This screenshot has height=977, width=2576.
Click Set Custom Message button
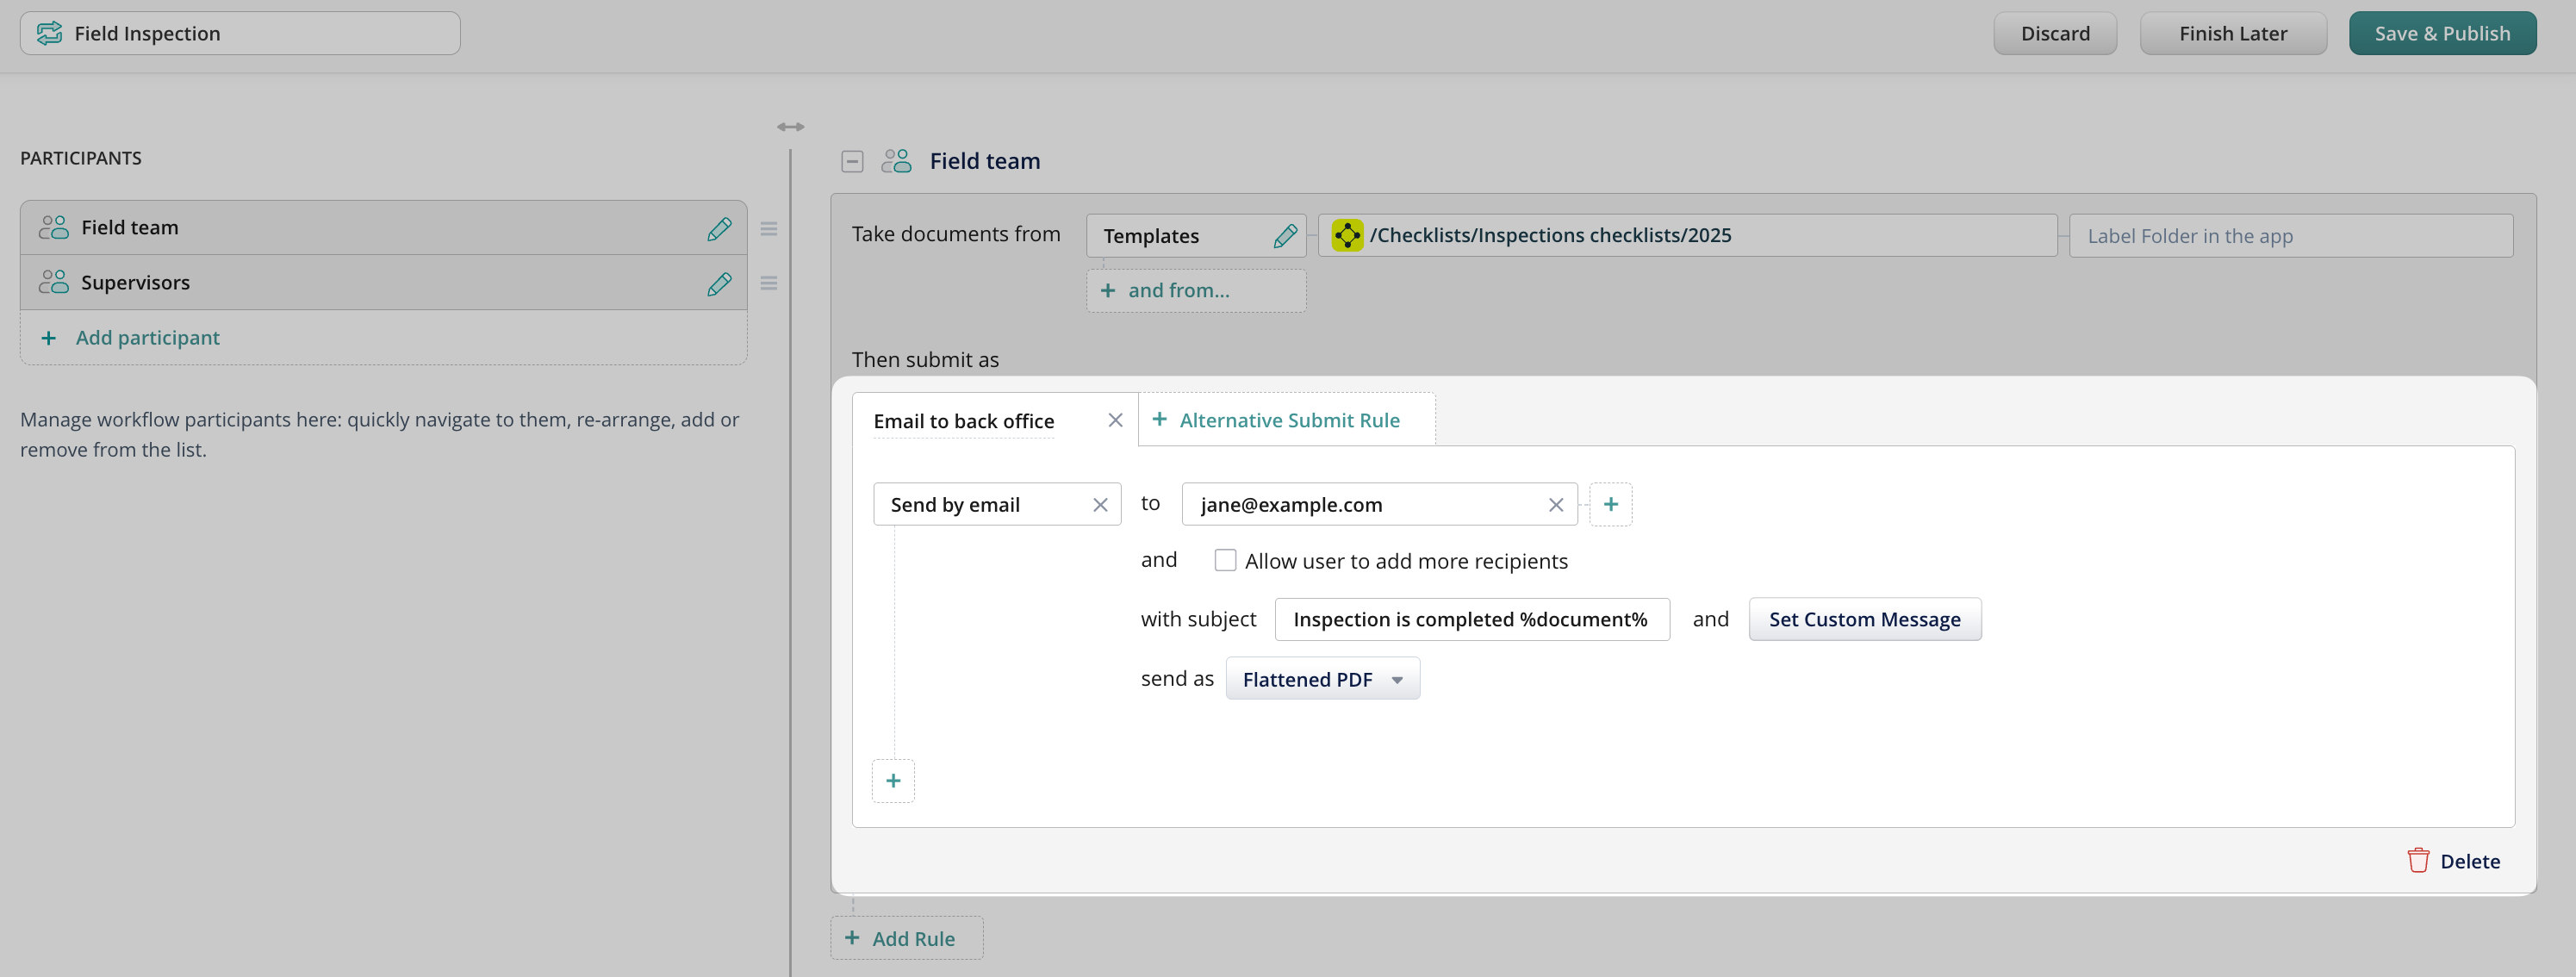click(x=1864, y=619)
